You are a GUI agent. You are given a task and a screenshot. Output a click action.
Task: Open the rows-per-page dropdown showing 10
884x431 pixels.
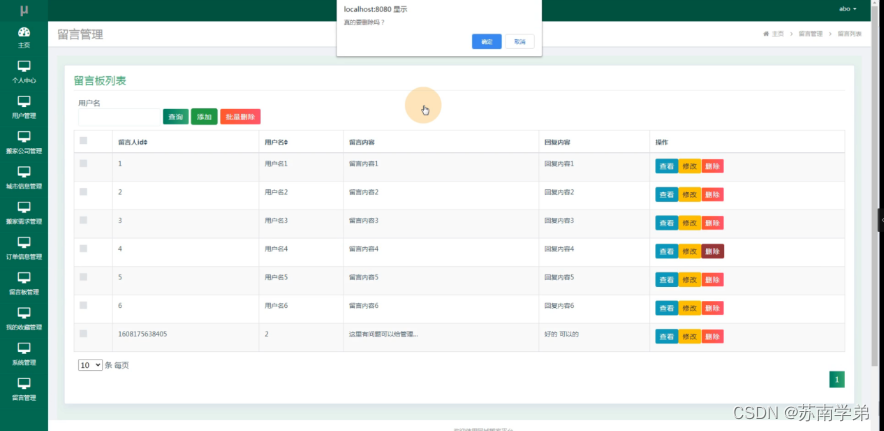pos(90,365)
